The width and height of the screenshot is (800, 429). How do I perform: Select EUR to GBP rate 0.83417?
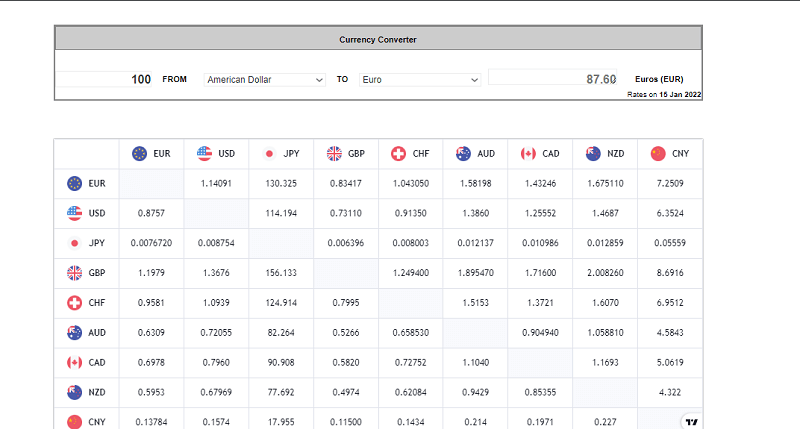346,183
